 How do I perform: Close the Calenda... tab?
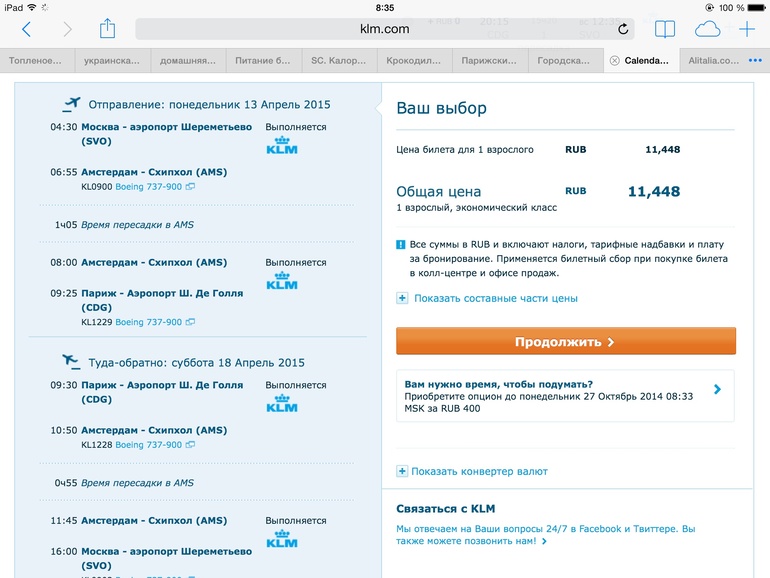pos(614,60)
